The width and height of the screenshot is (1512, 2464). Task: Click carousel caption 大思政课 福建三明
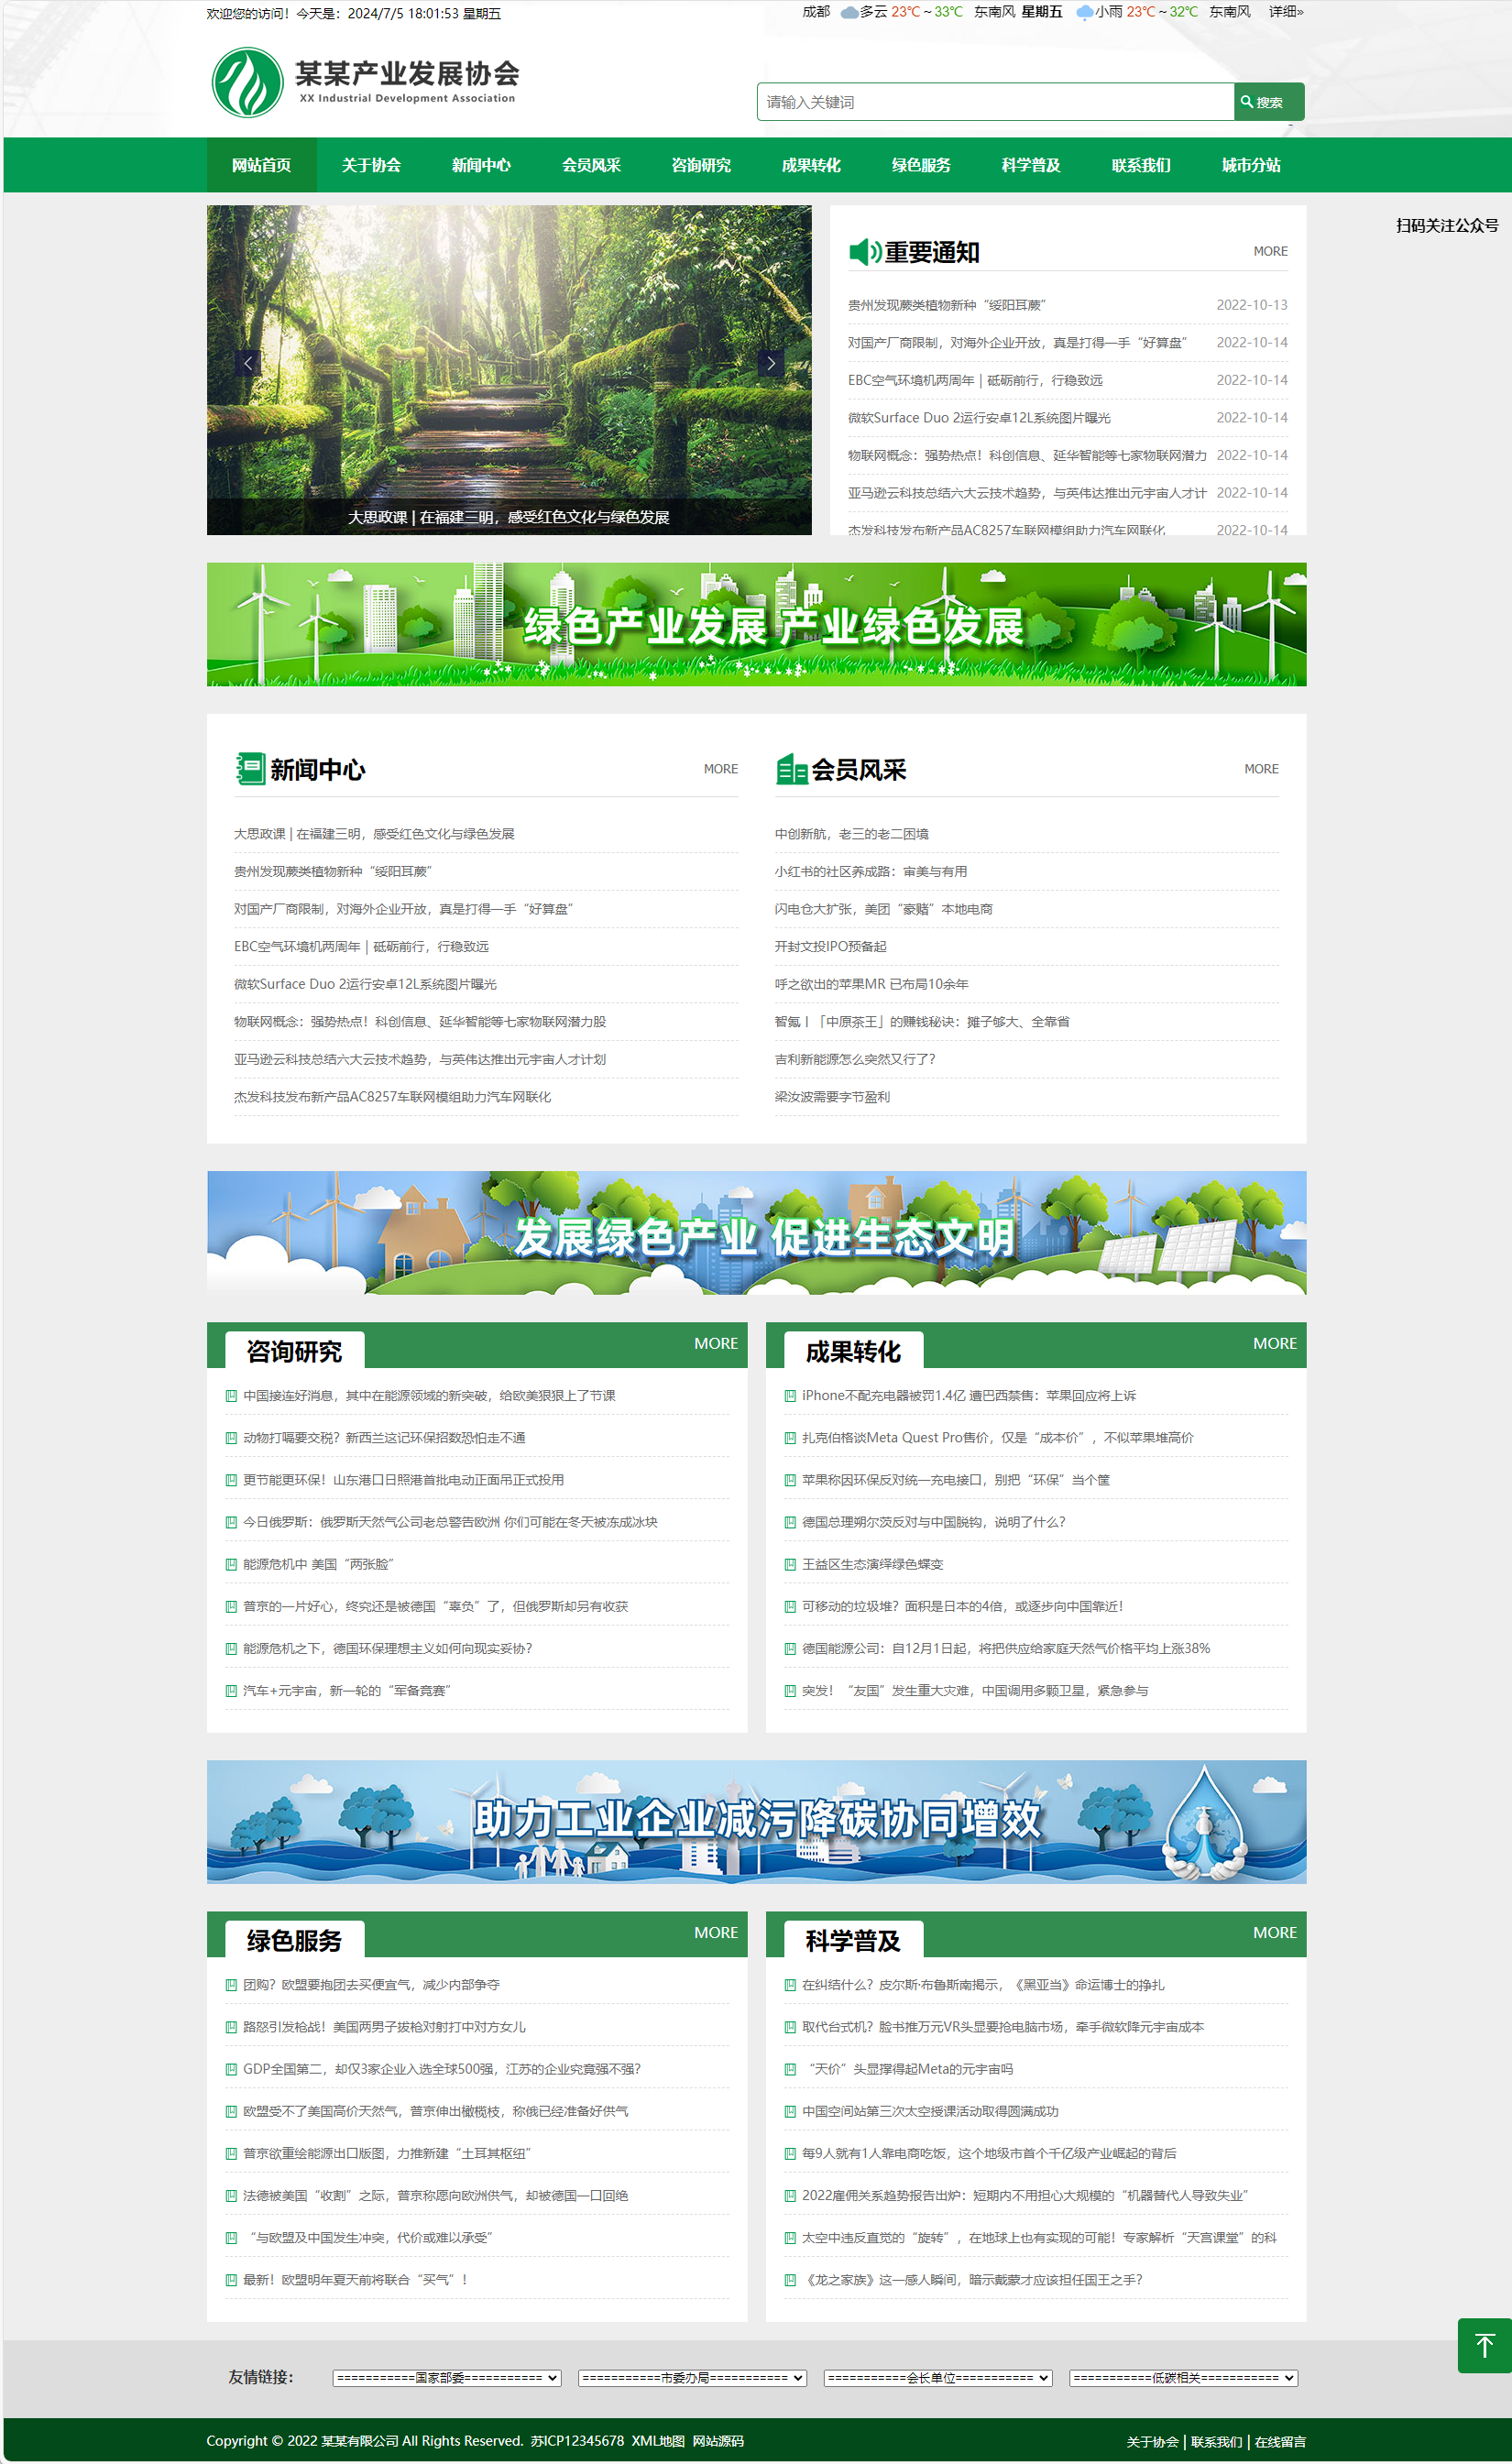click(509, 517)
